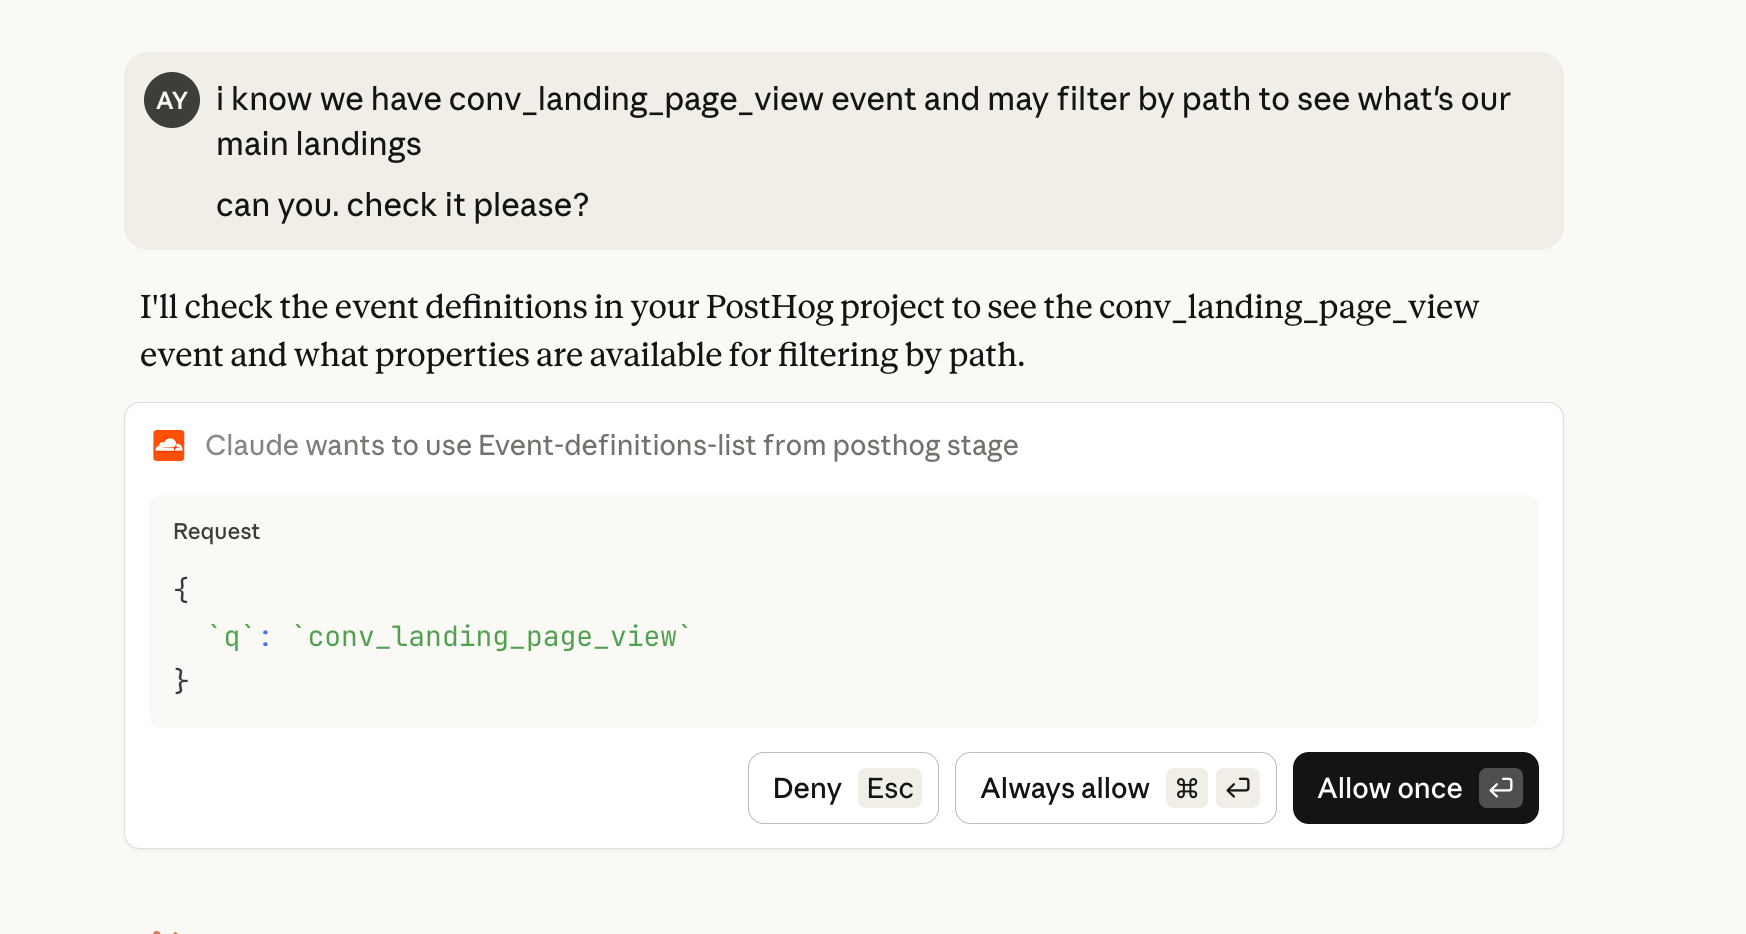Click the q key in the JSON request
The image size is (1746, 934).
235,636
